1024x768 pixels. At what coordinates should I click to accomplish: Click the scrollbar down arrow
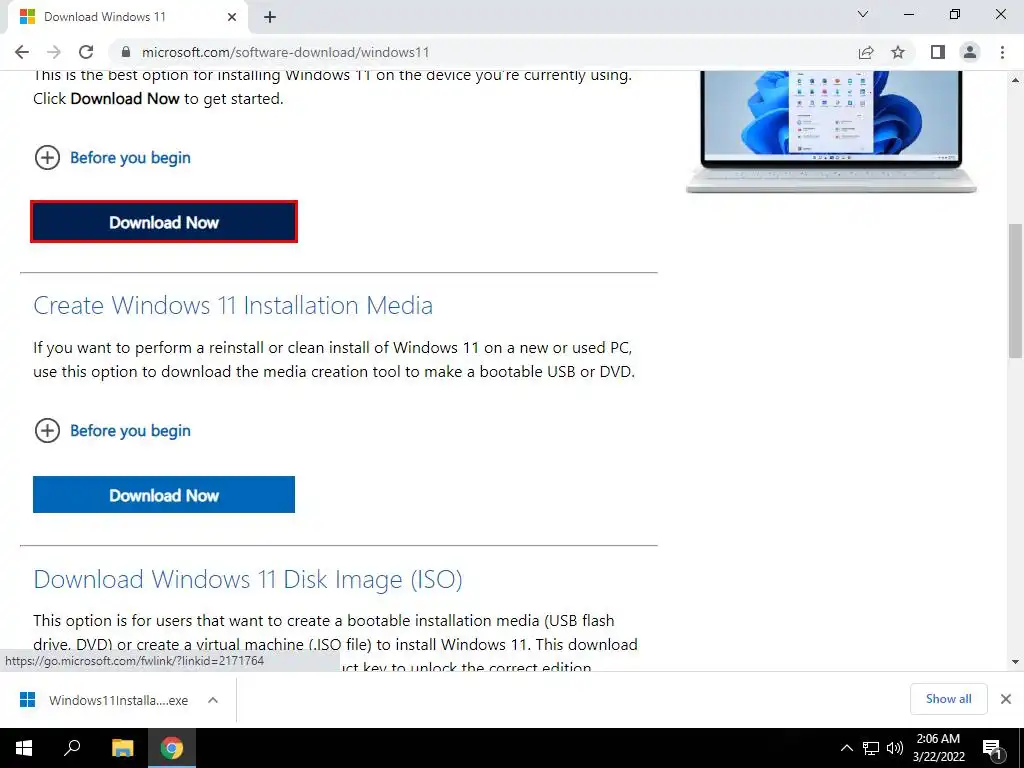1015,662
